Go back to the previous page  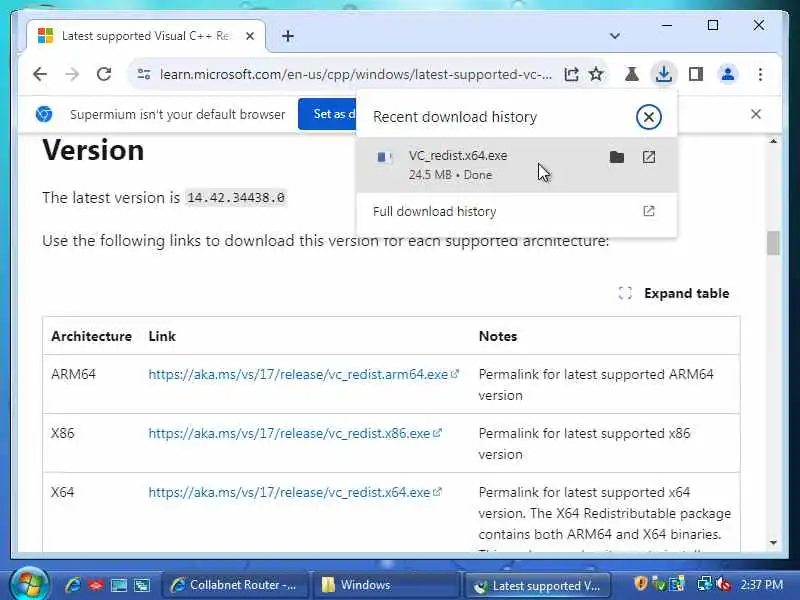40,74
